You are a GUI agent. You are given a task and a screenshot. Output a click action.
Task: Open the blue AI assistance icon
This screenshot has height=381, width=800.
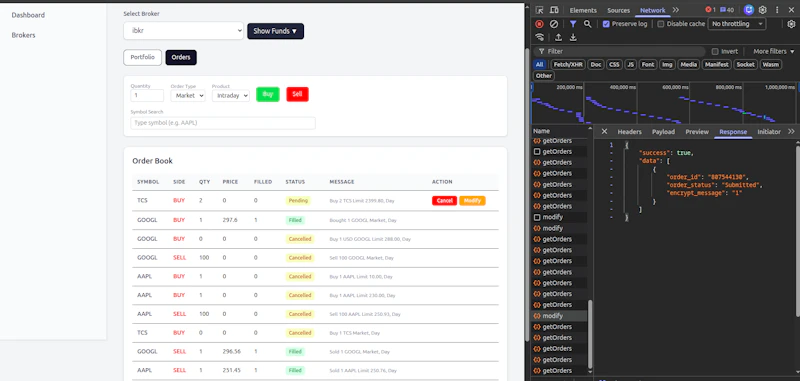tap(748, 10)
